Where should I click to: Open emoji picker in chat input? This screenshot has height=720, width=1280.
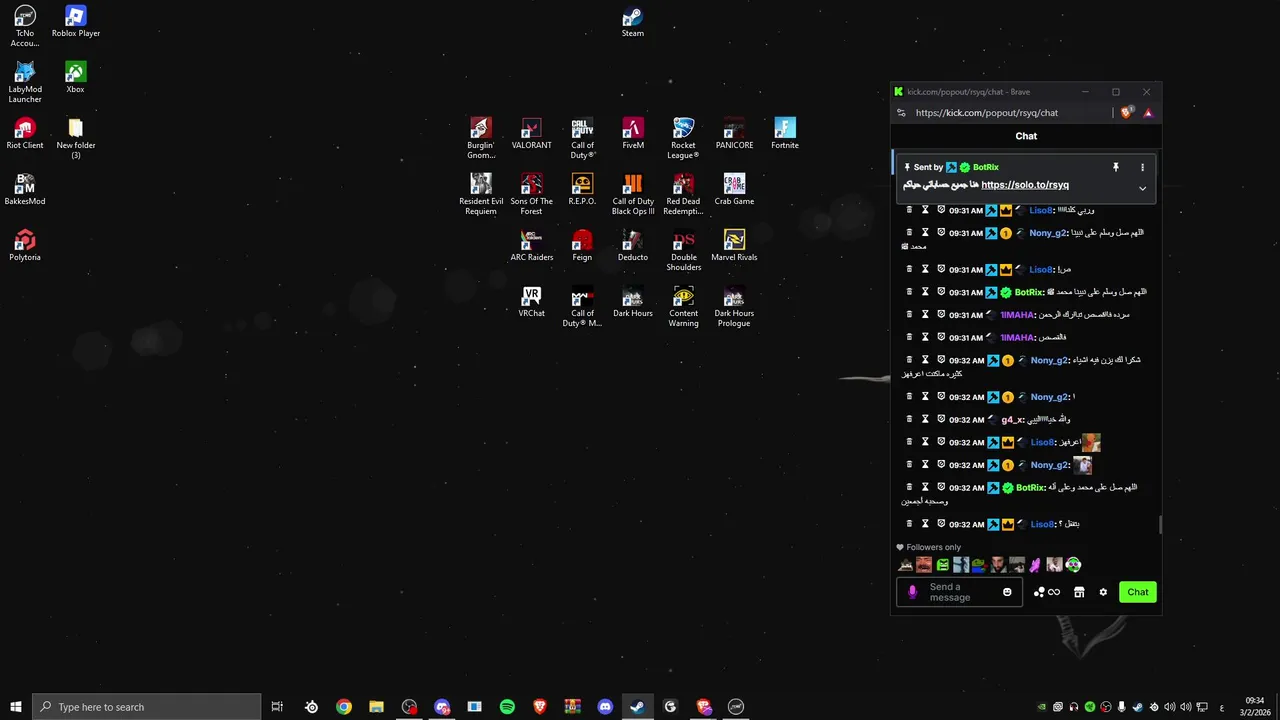1007,592
